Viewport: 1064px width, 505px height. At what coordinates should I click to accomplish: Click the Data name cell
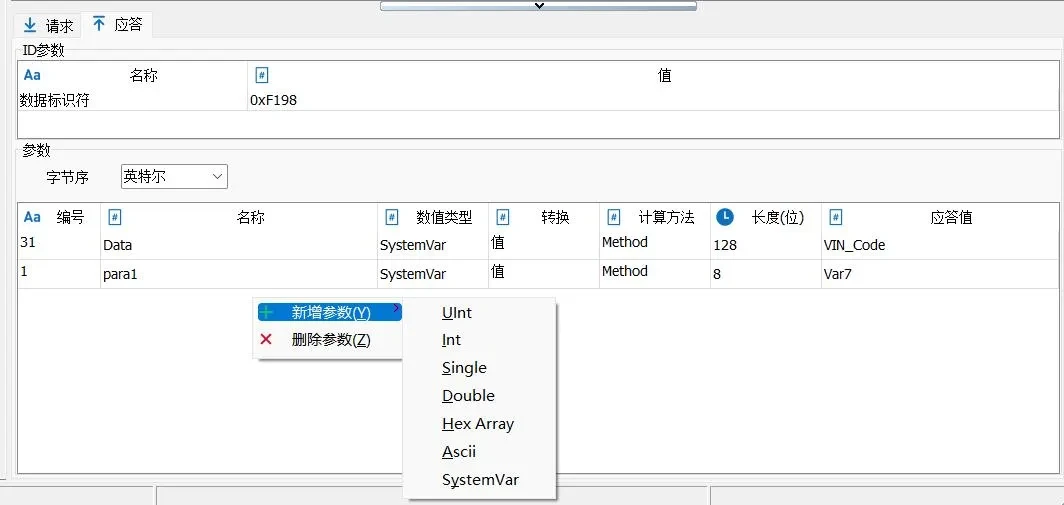pyautogui.click(x=239, y=245)
